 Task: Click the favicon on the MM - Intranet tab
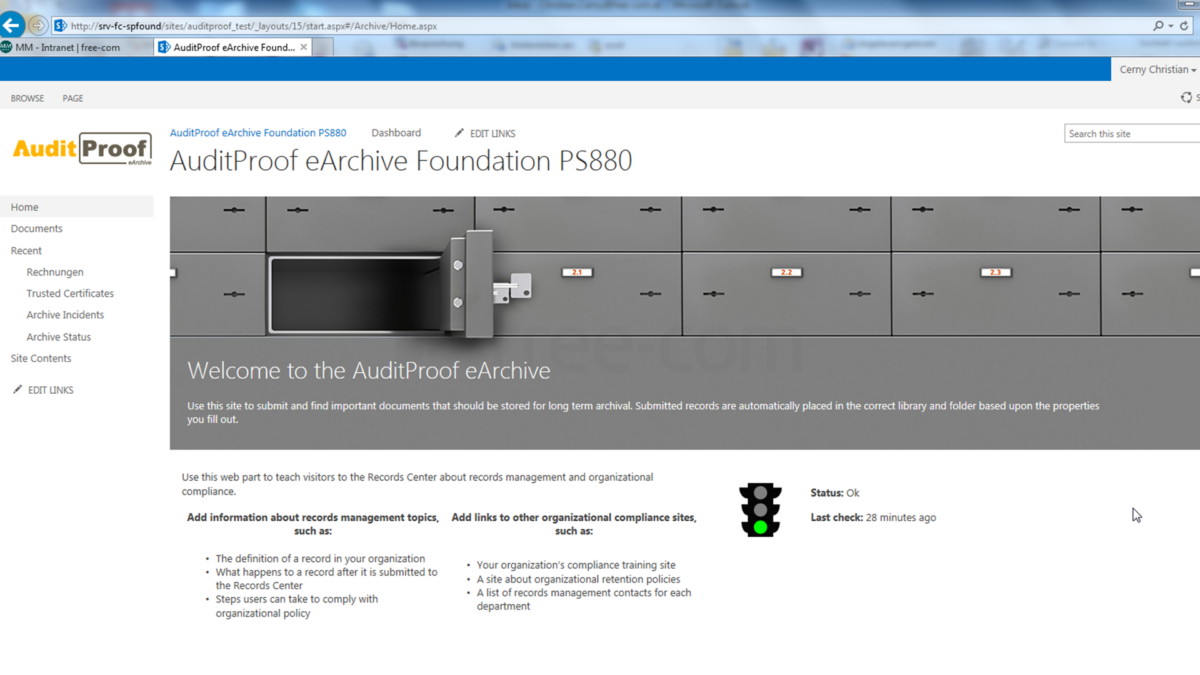coord(10,46)
